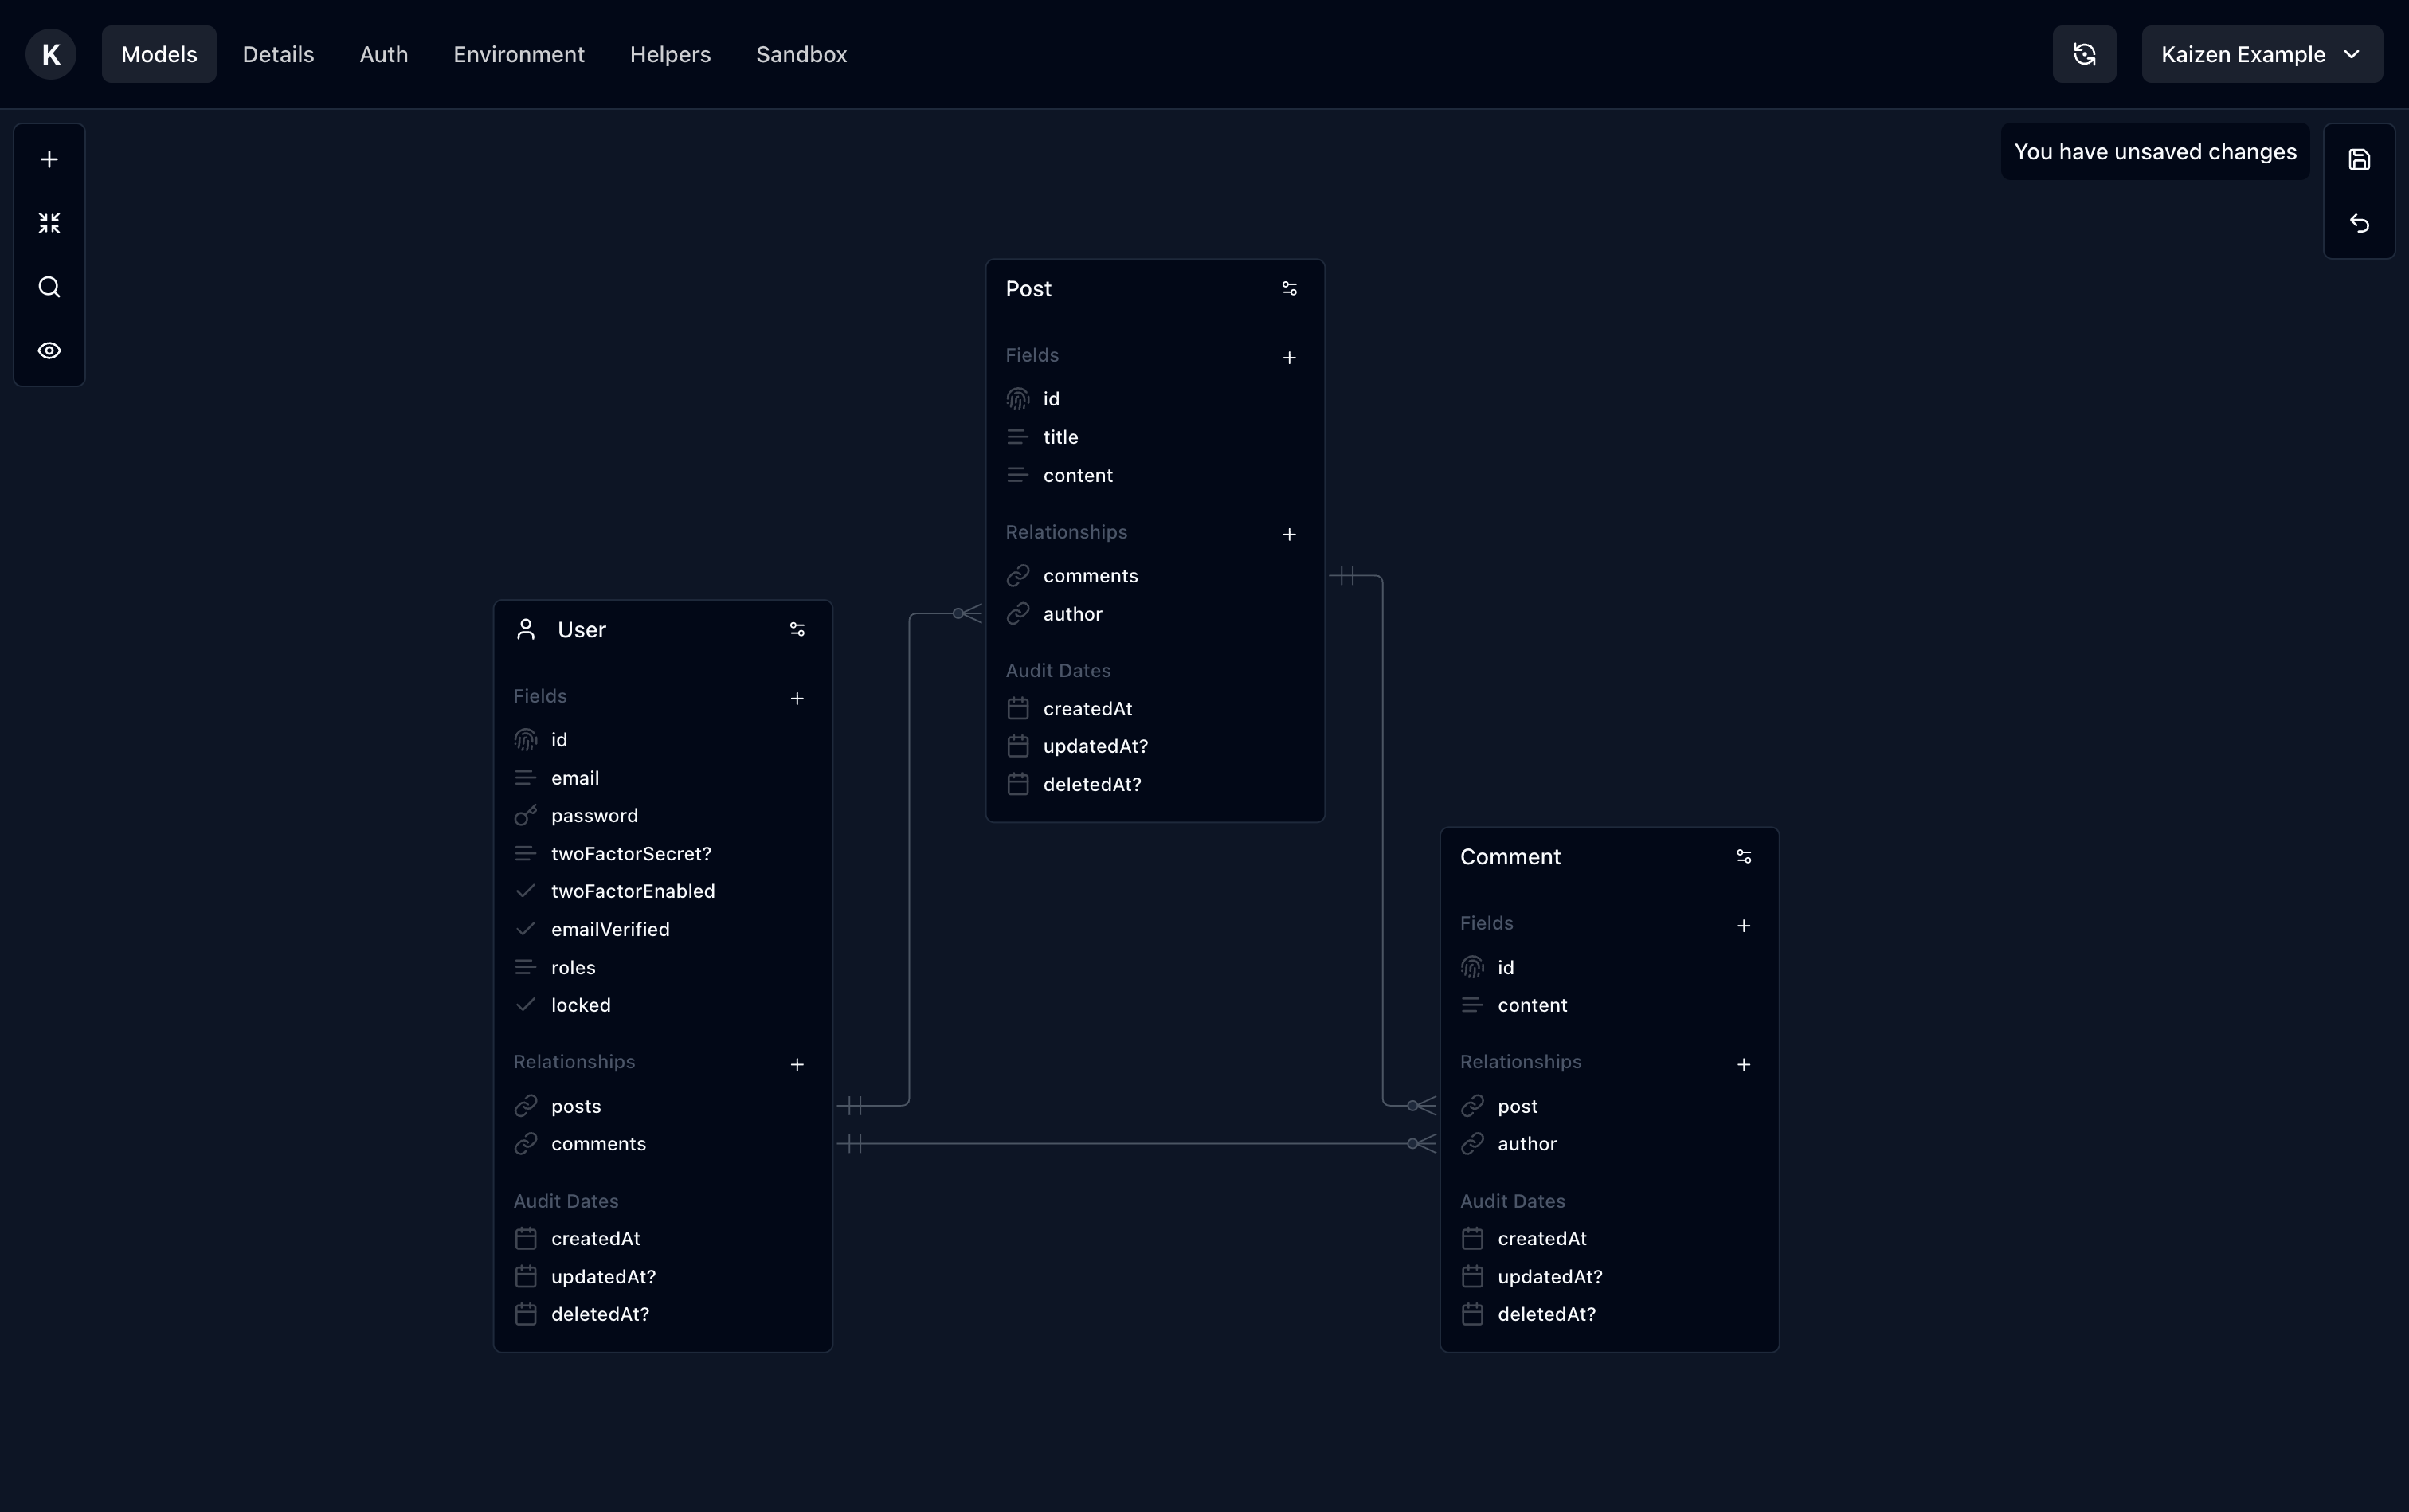Click the undo changes arrow icon
This screenshot has height=1512, width=2409.
pos(2359,223)
